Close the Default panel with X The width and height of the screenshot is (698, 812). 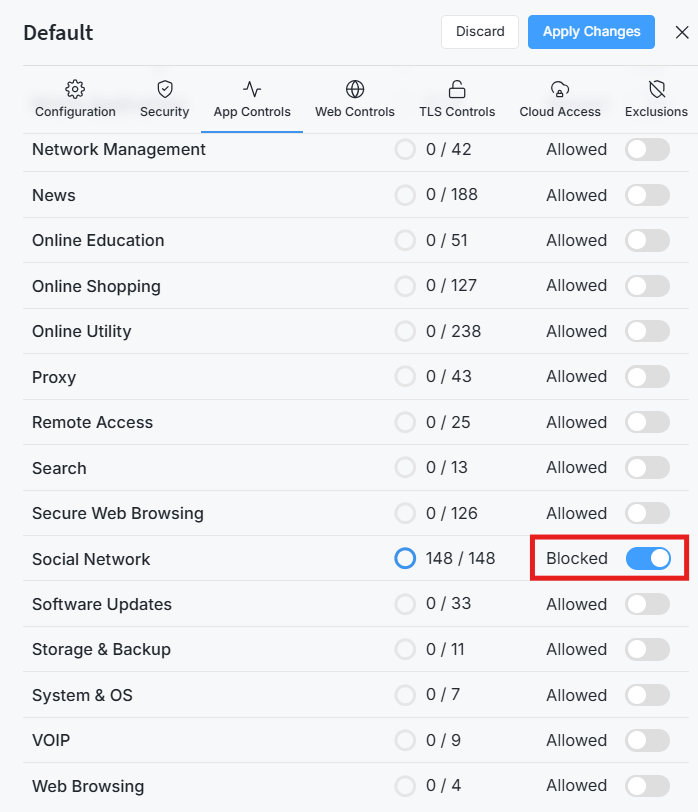click(x=682, y=32)
